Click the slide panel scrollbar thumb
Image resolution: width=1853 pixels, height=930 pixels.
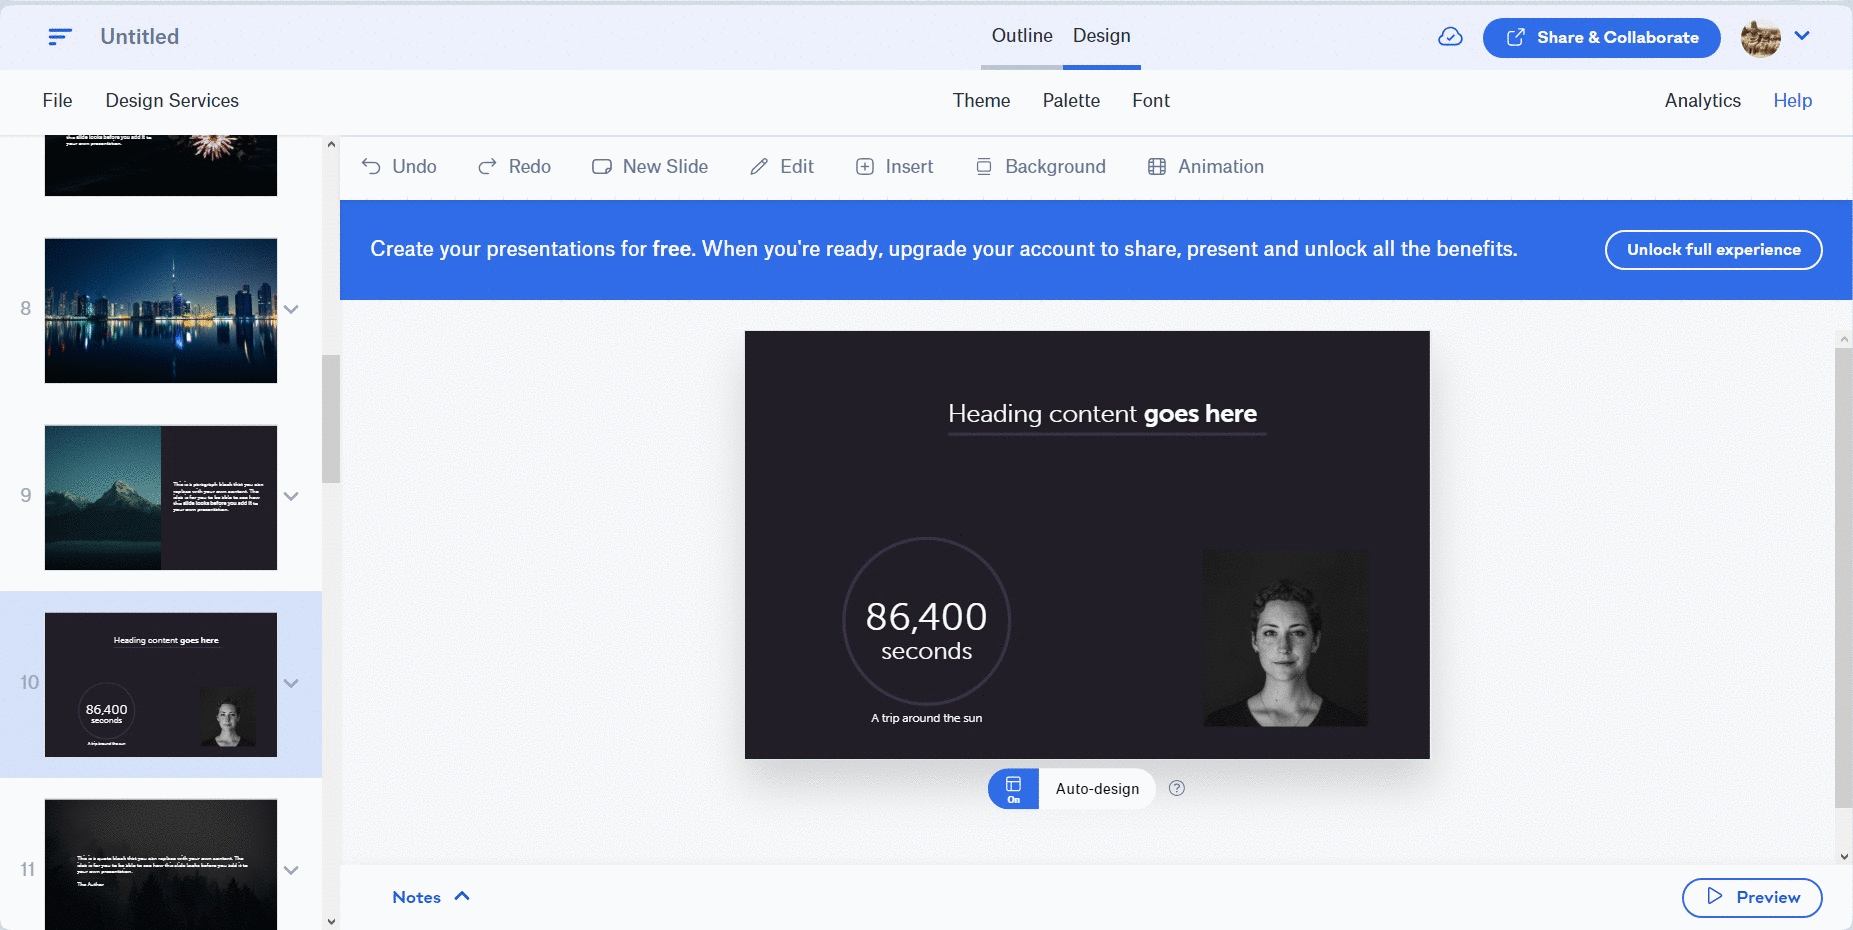(331, 419)
